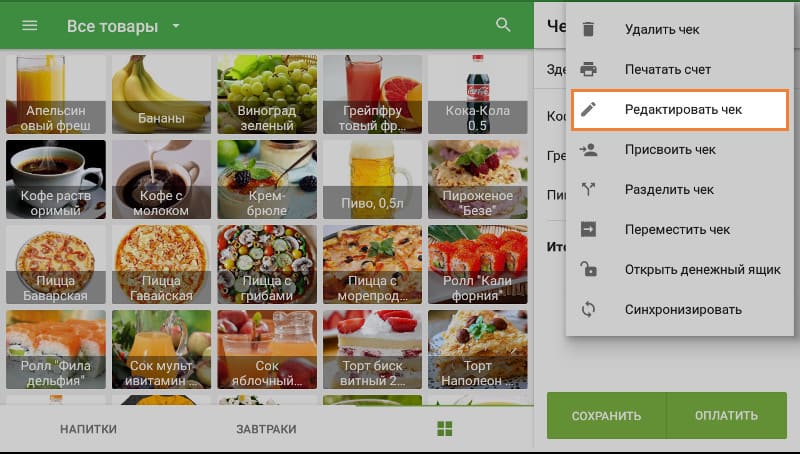The image size is (800, 454).
Task: Open the hamburger navigation menu
Action: [29, 26]
